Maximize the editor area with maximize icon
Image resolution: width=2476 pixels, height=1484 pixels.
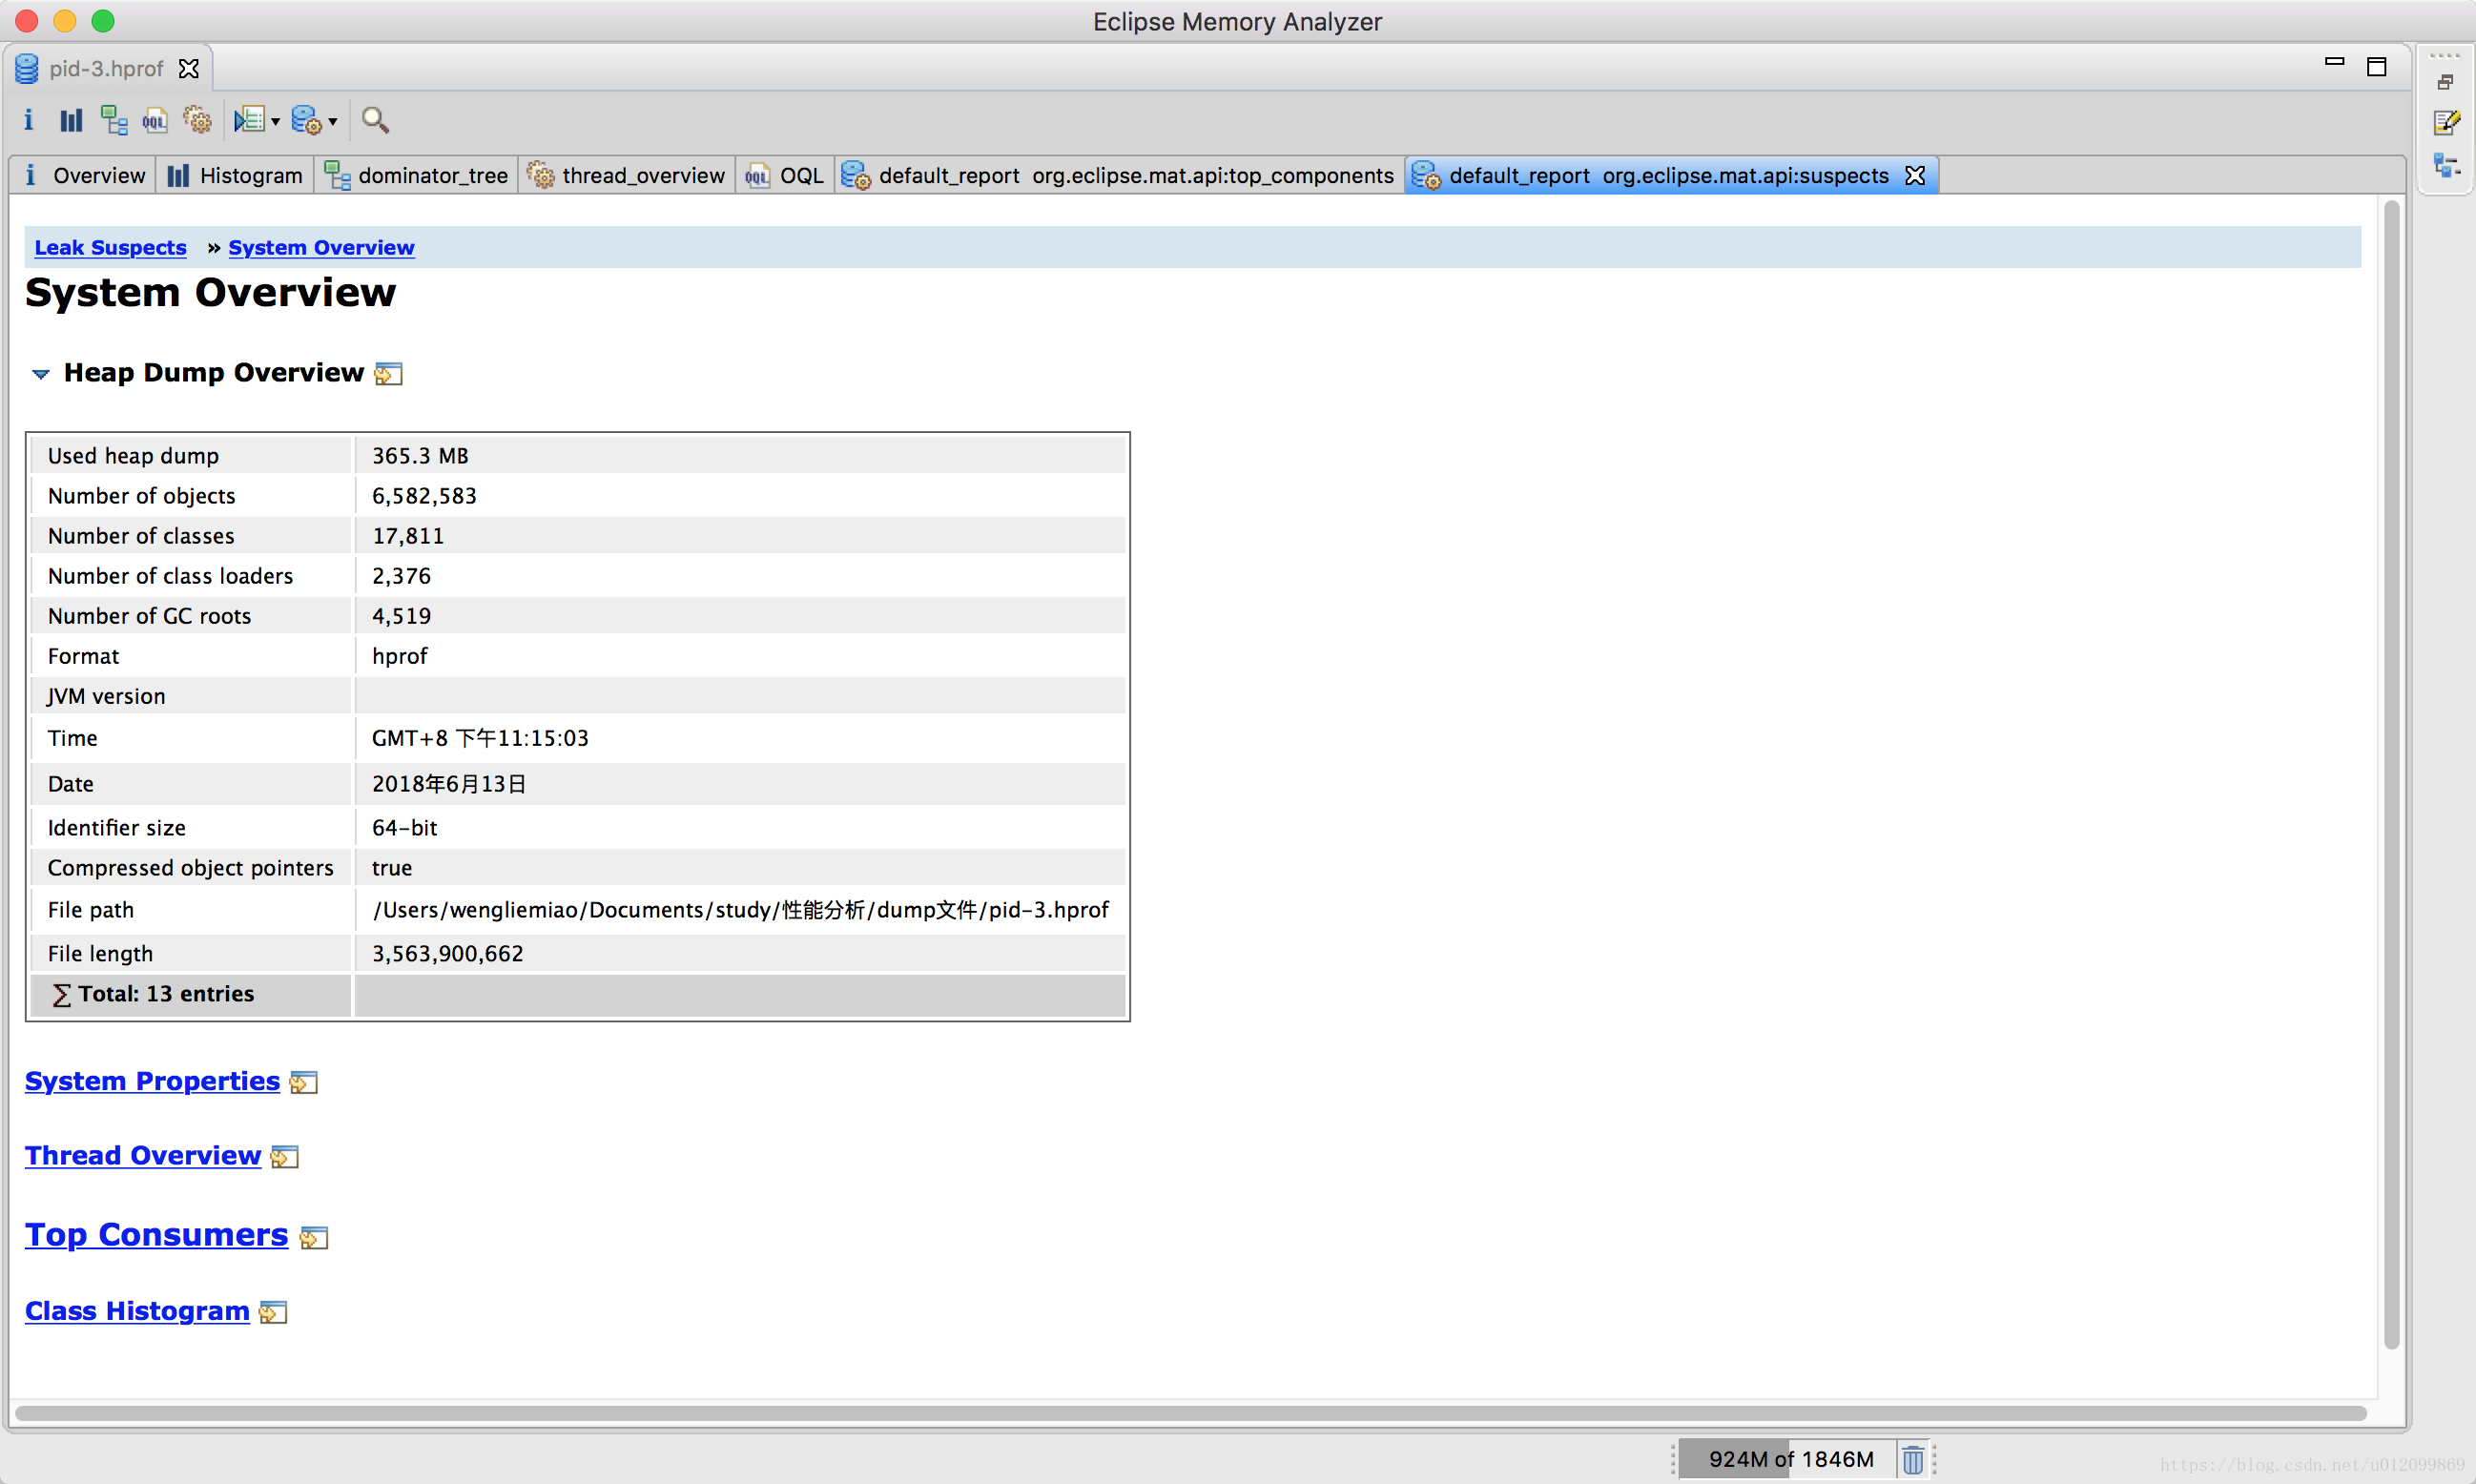2377,66
